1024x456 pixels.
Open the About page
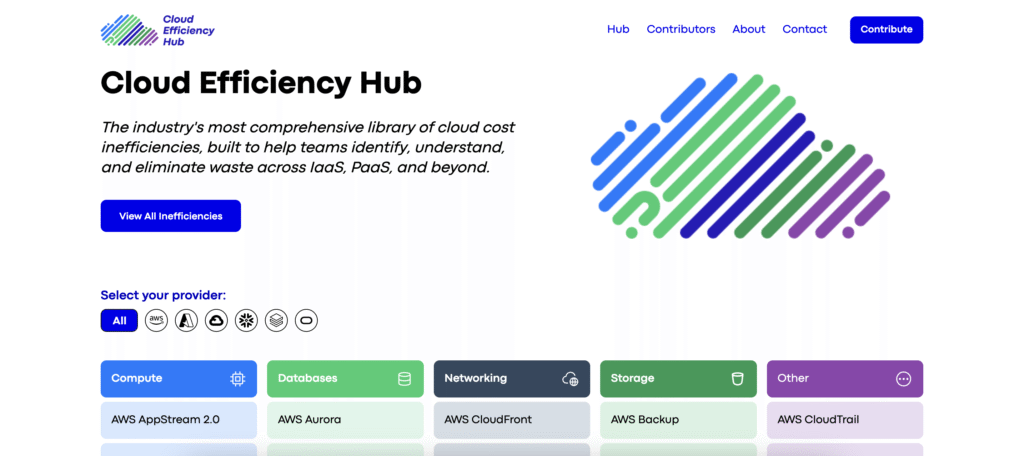(x=748, y=29)
